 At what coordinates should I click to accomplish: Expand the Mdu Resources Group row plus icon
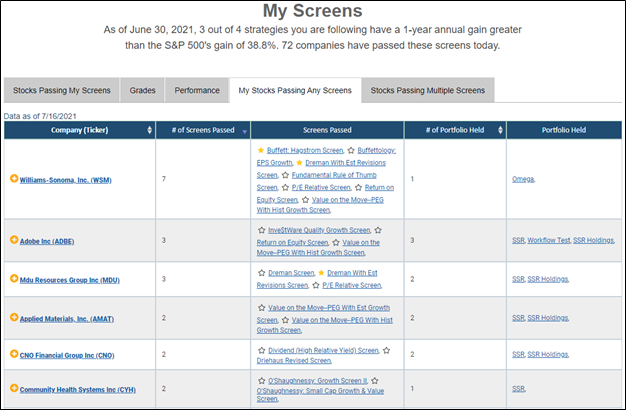14,278
